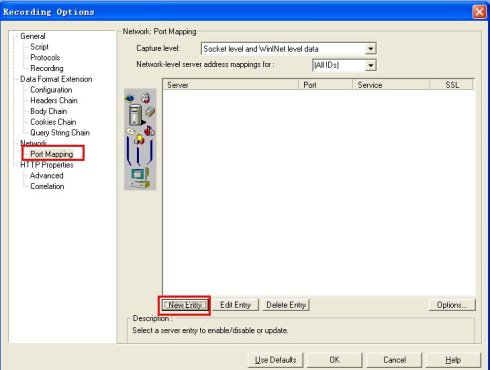Open Protocols under General
The height and width of the screenshot is (370, 490).
(x=45, y=58)
